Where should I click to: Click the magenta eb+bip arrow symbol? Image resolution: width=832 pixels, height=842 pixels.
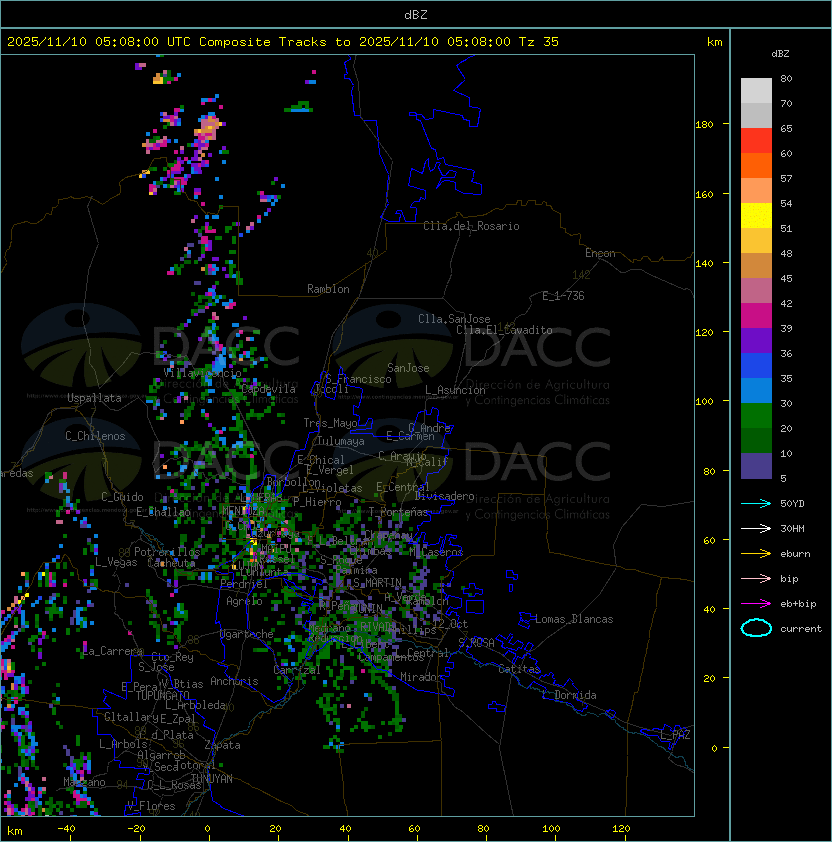[x=756, y=604]
